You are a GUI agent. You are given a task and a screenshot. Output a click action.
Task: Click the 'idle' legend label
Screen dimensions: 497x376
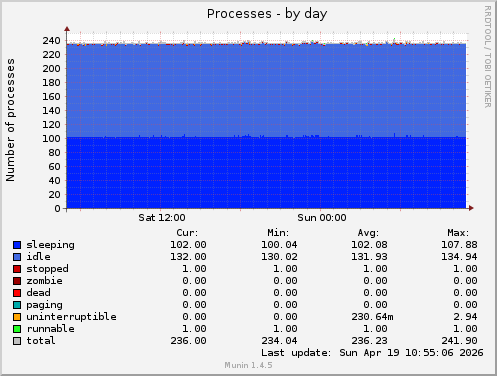[38, 257]
